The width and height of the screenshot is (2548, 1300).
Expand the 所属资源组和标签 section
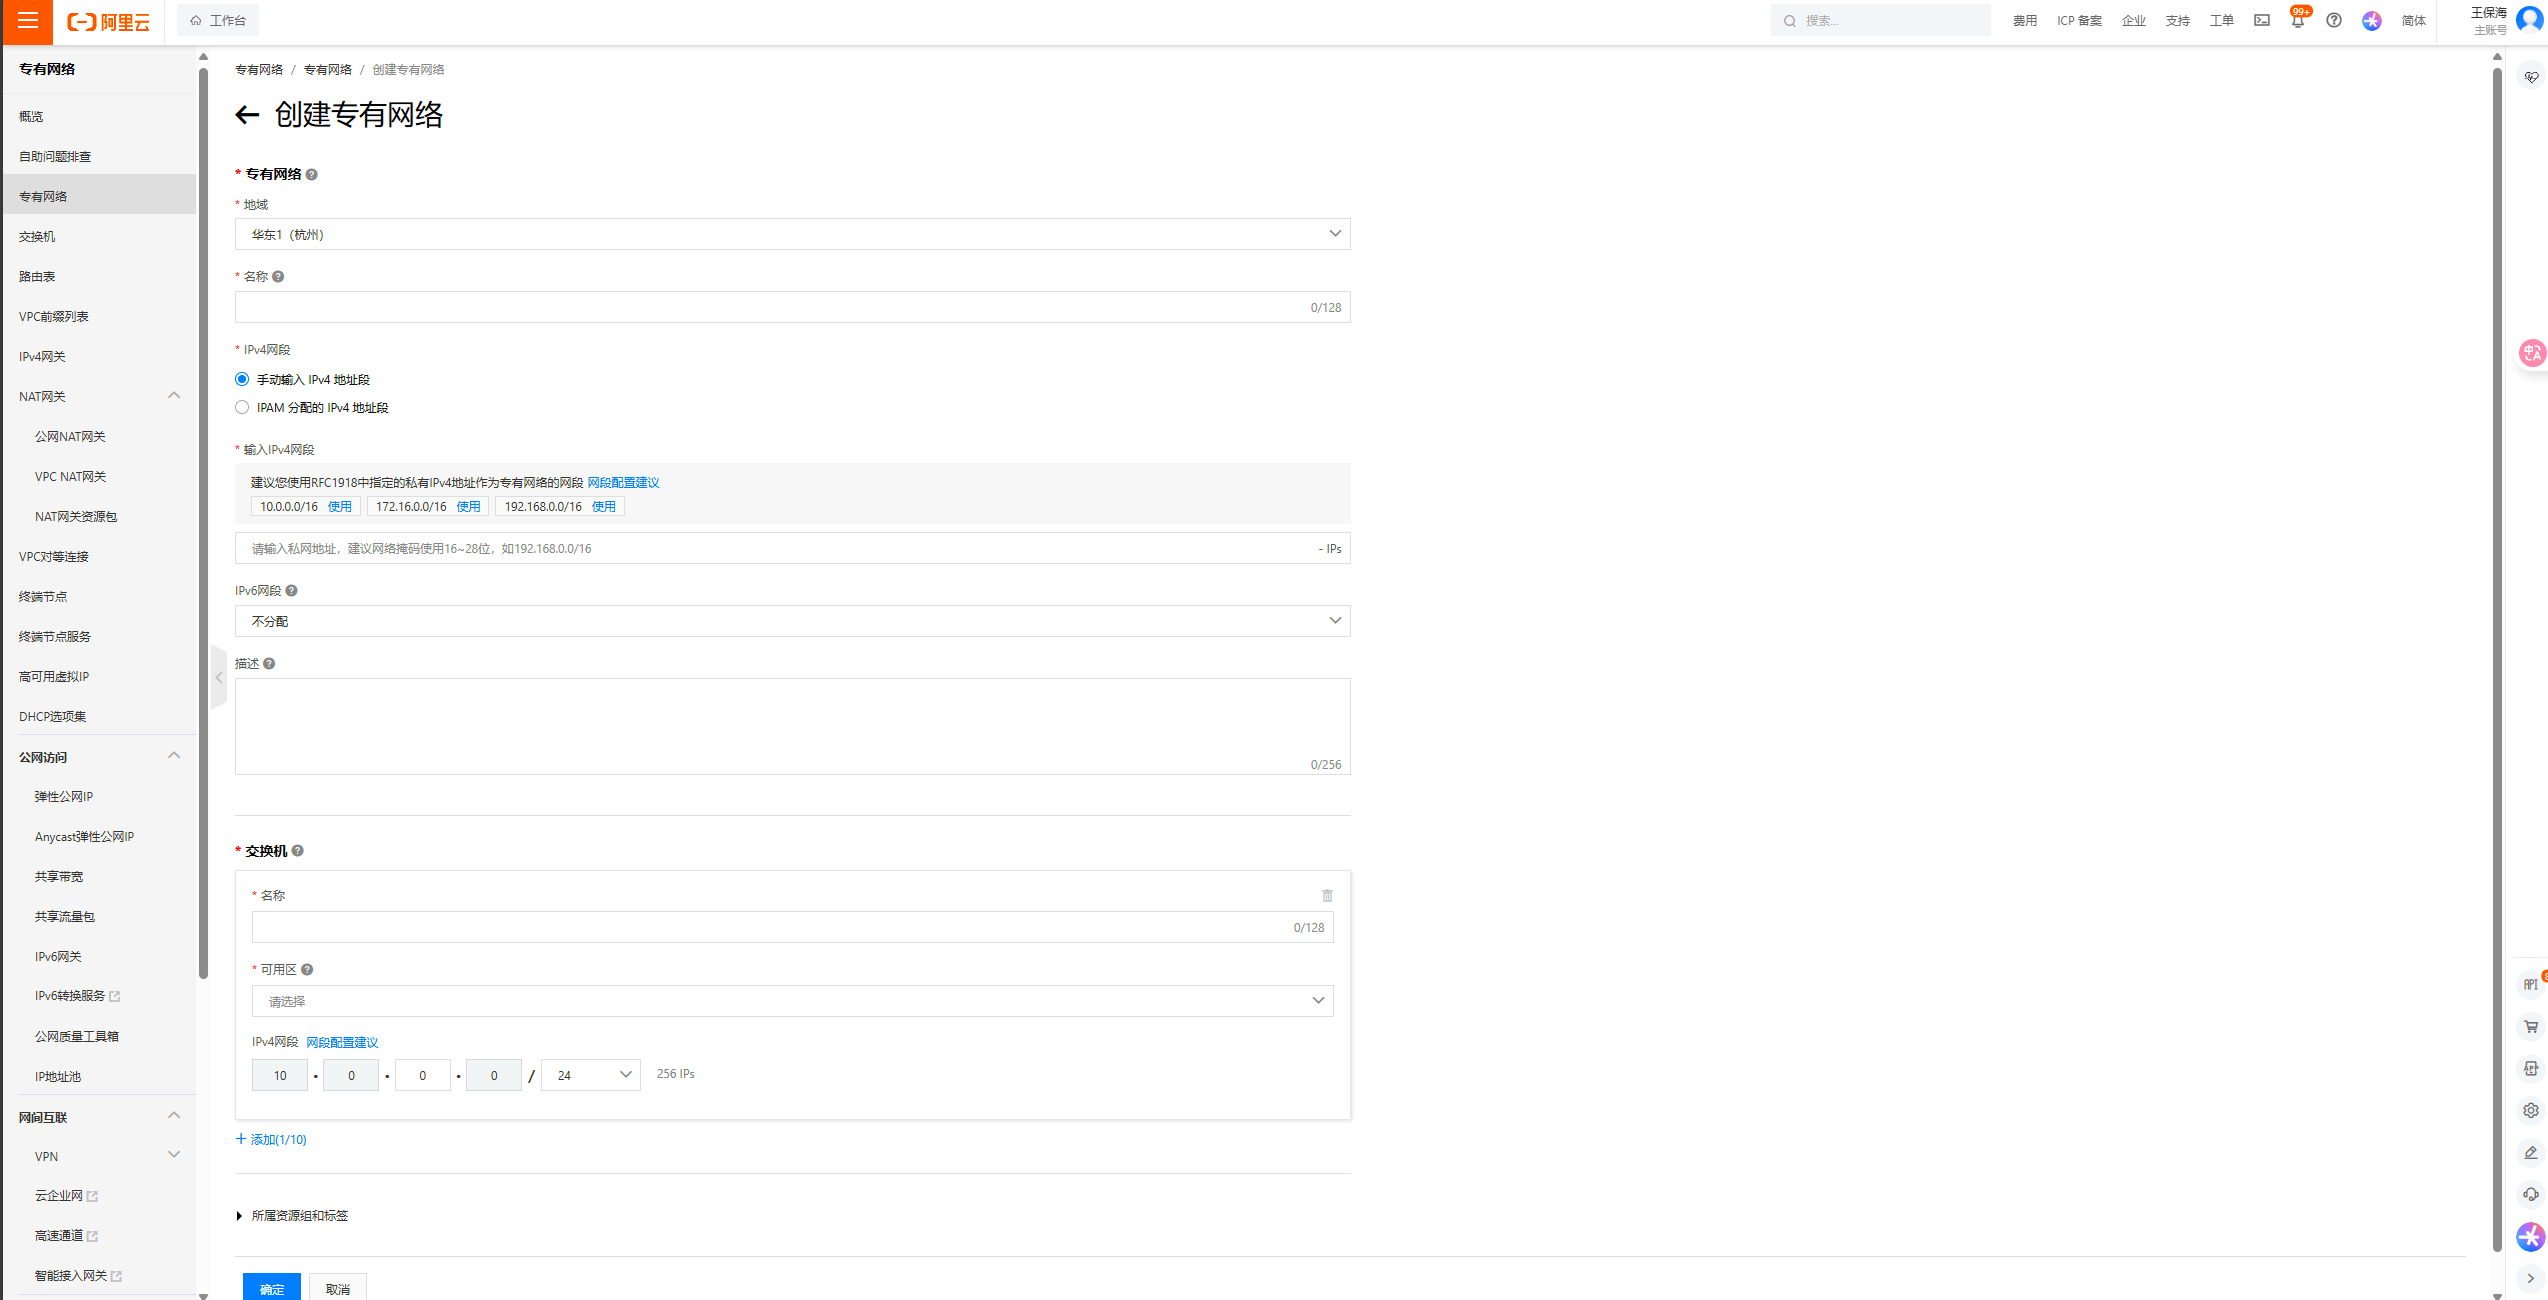(293, 1216)
